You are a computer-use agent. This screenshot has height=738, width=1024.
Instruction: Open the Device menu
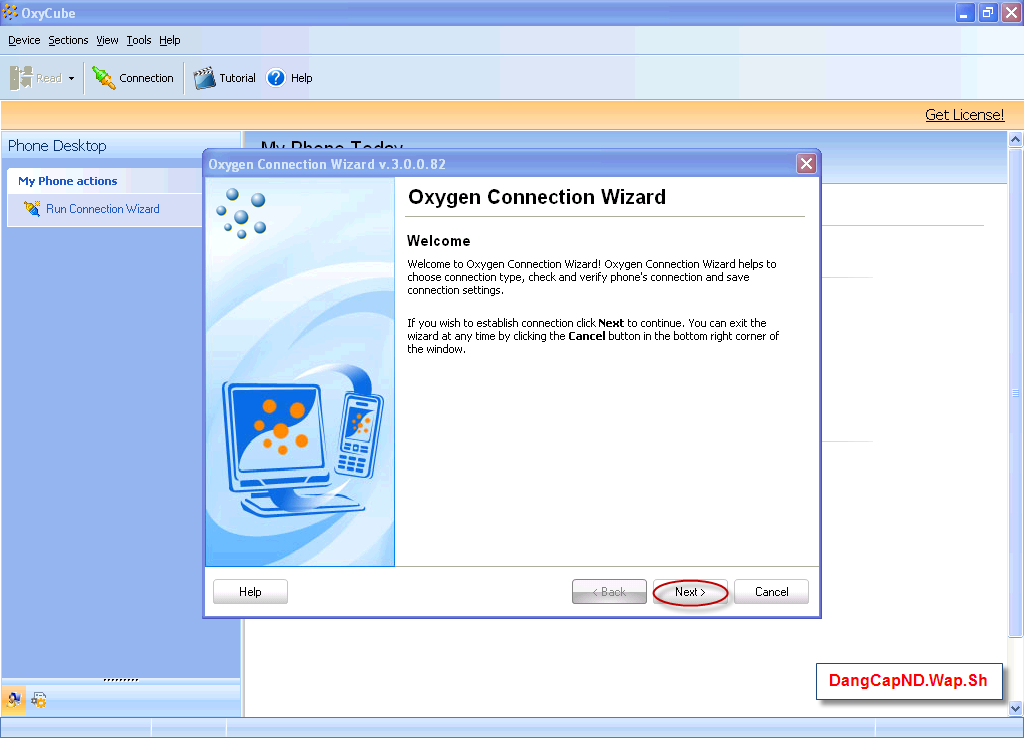[x=24, y=40]
